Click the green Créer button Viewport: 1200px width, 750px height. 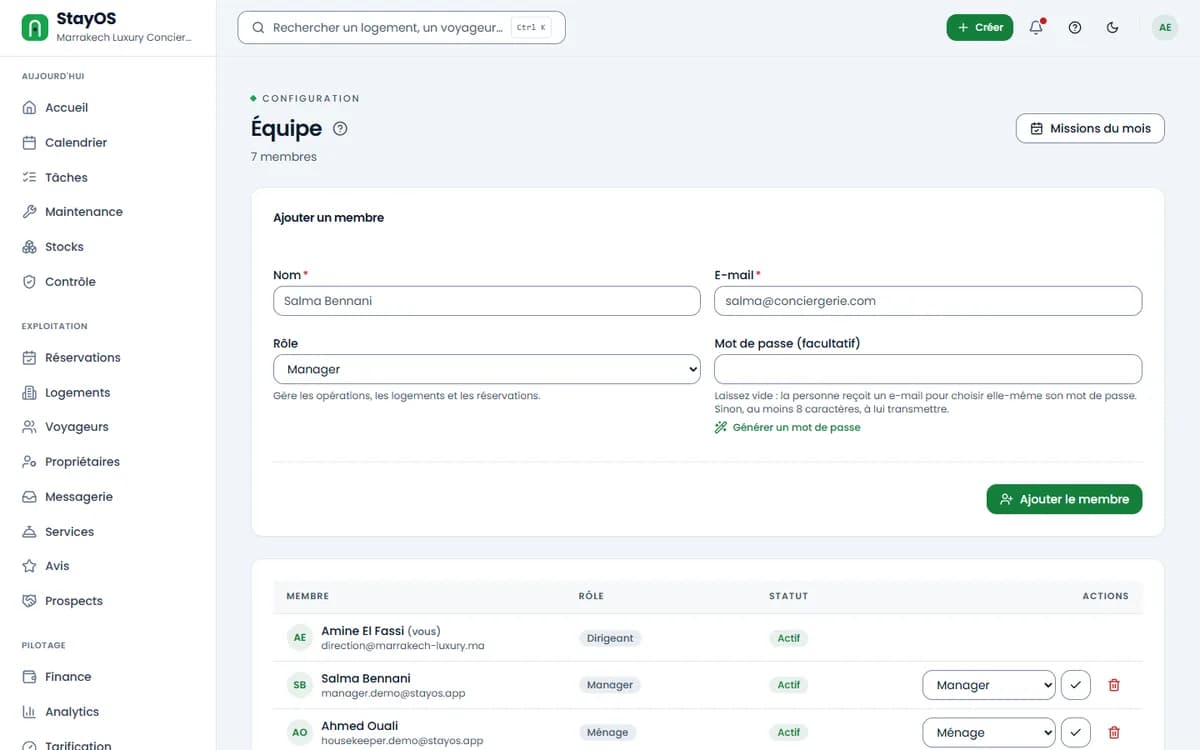pyautogui.click(x=980, y=28)
